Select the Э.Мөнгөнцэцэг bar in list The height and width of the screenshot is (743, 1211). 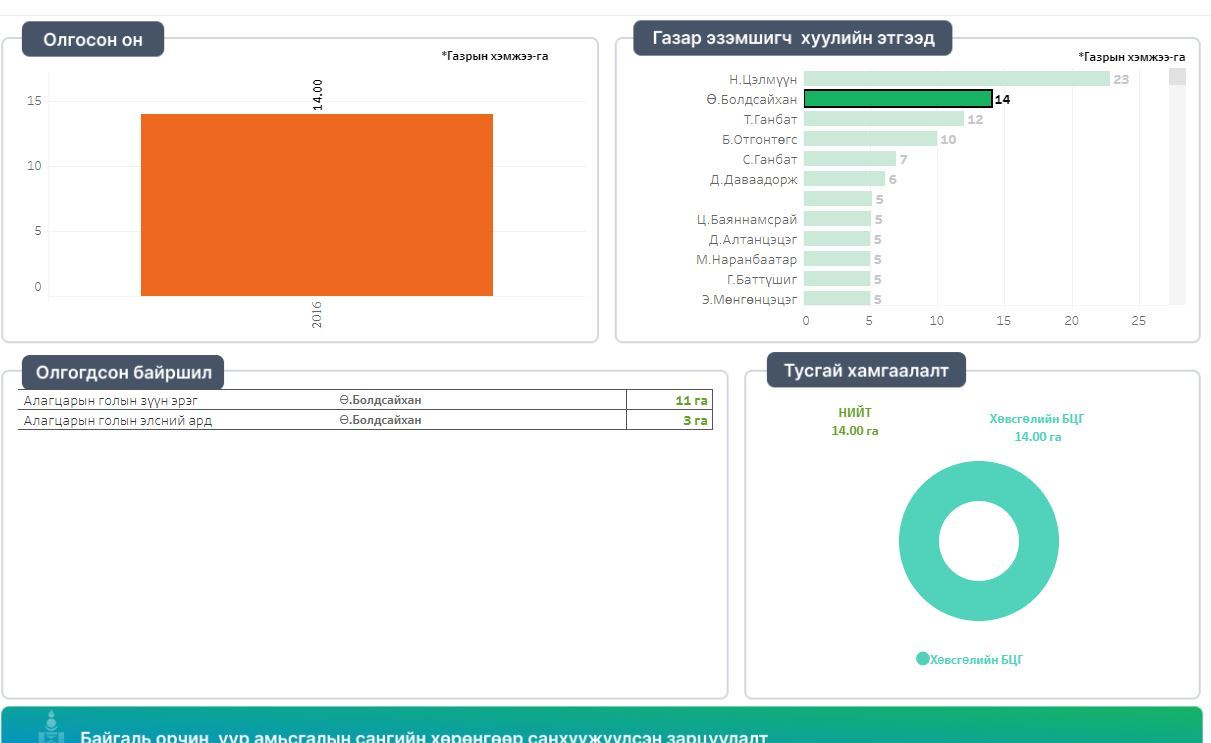[x=837, y=299]
